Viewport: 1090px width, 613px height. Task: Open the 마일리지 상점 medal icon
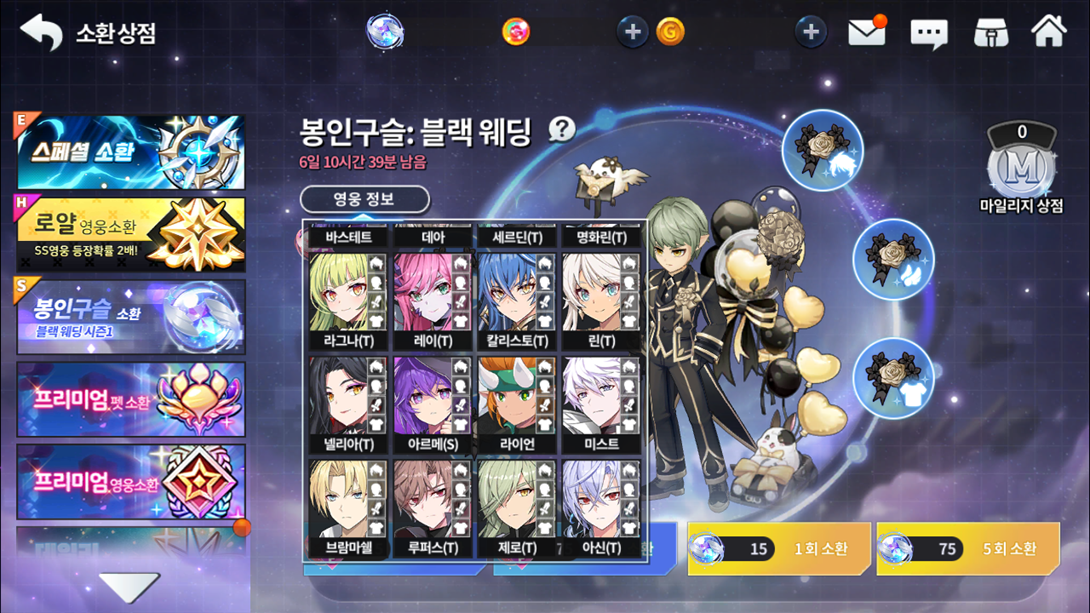click(x=1020, y=169)
